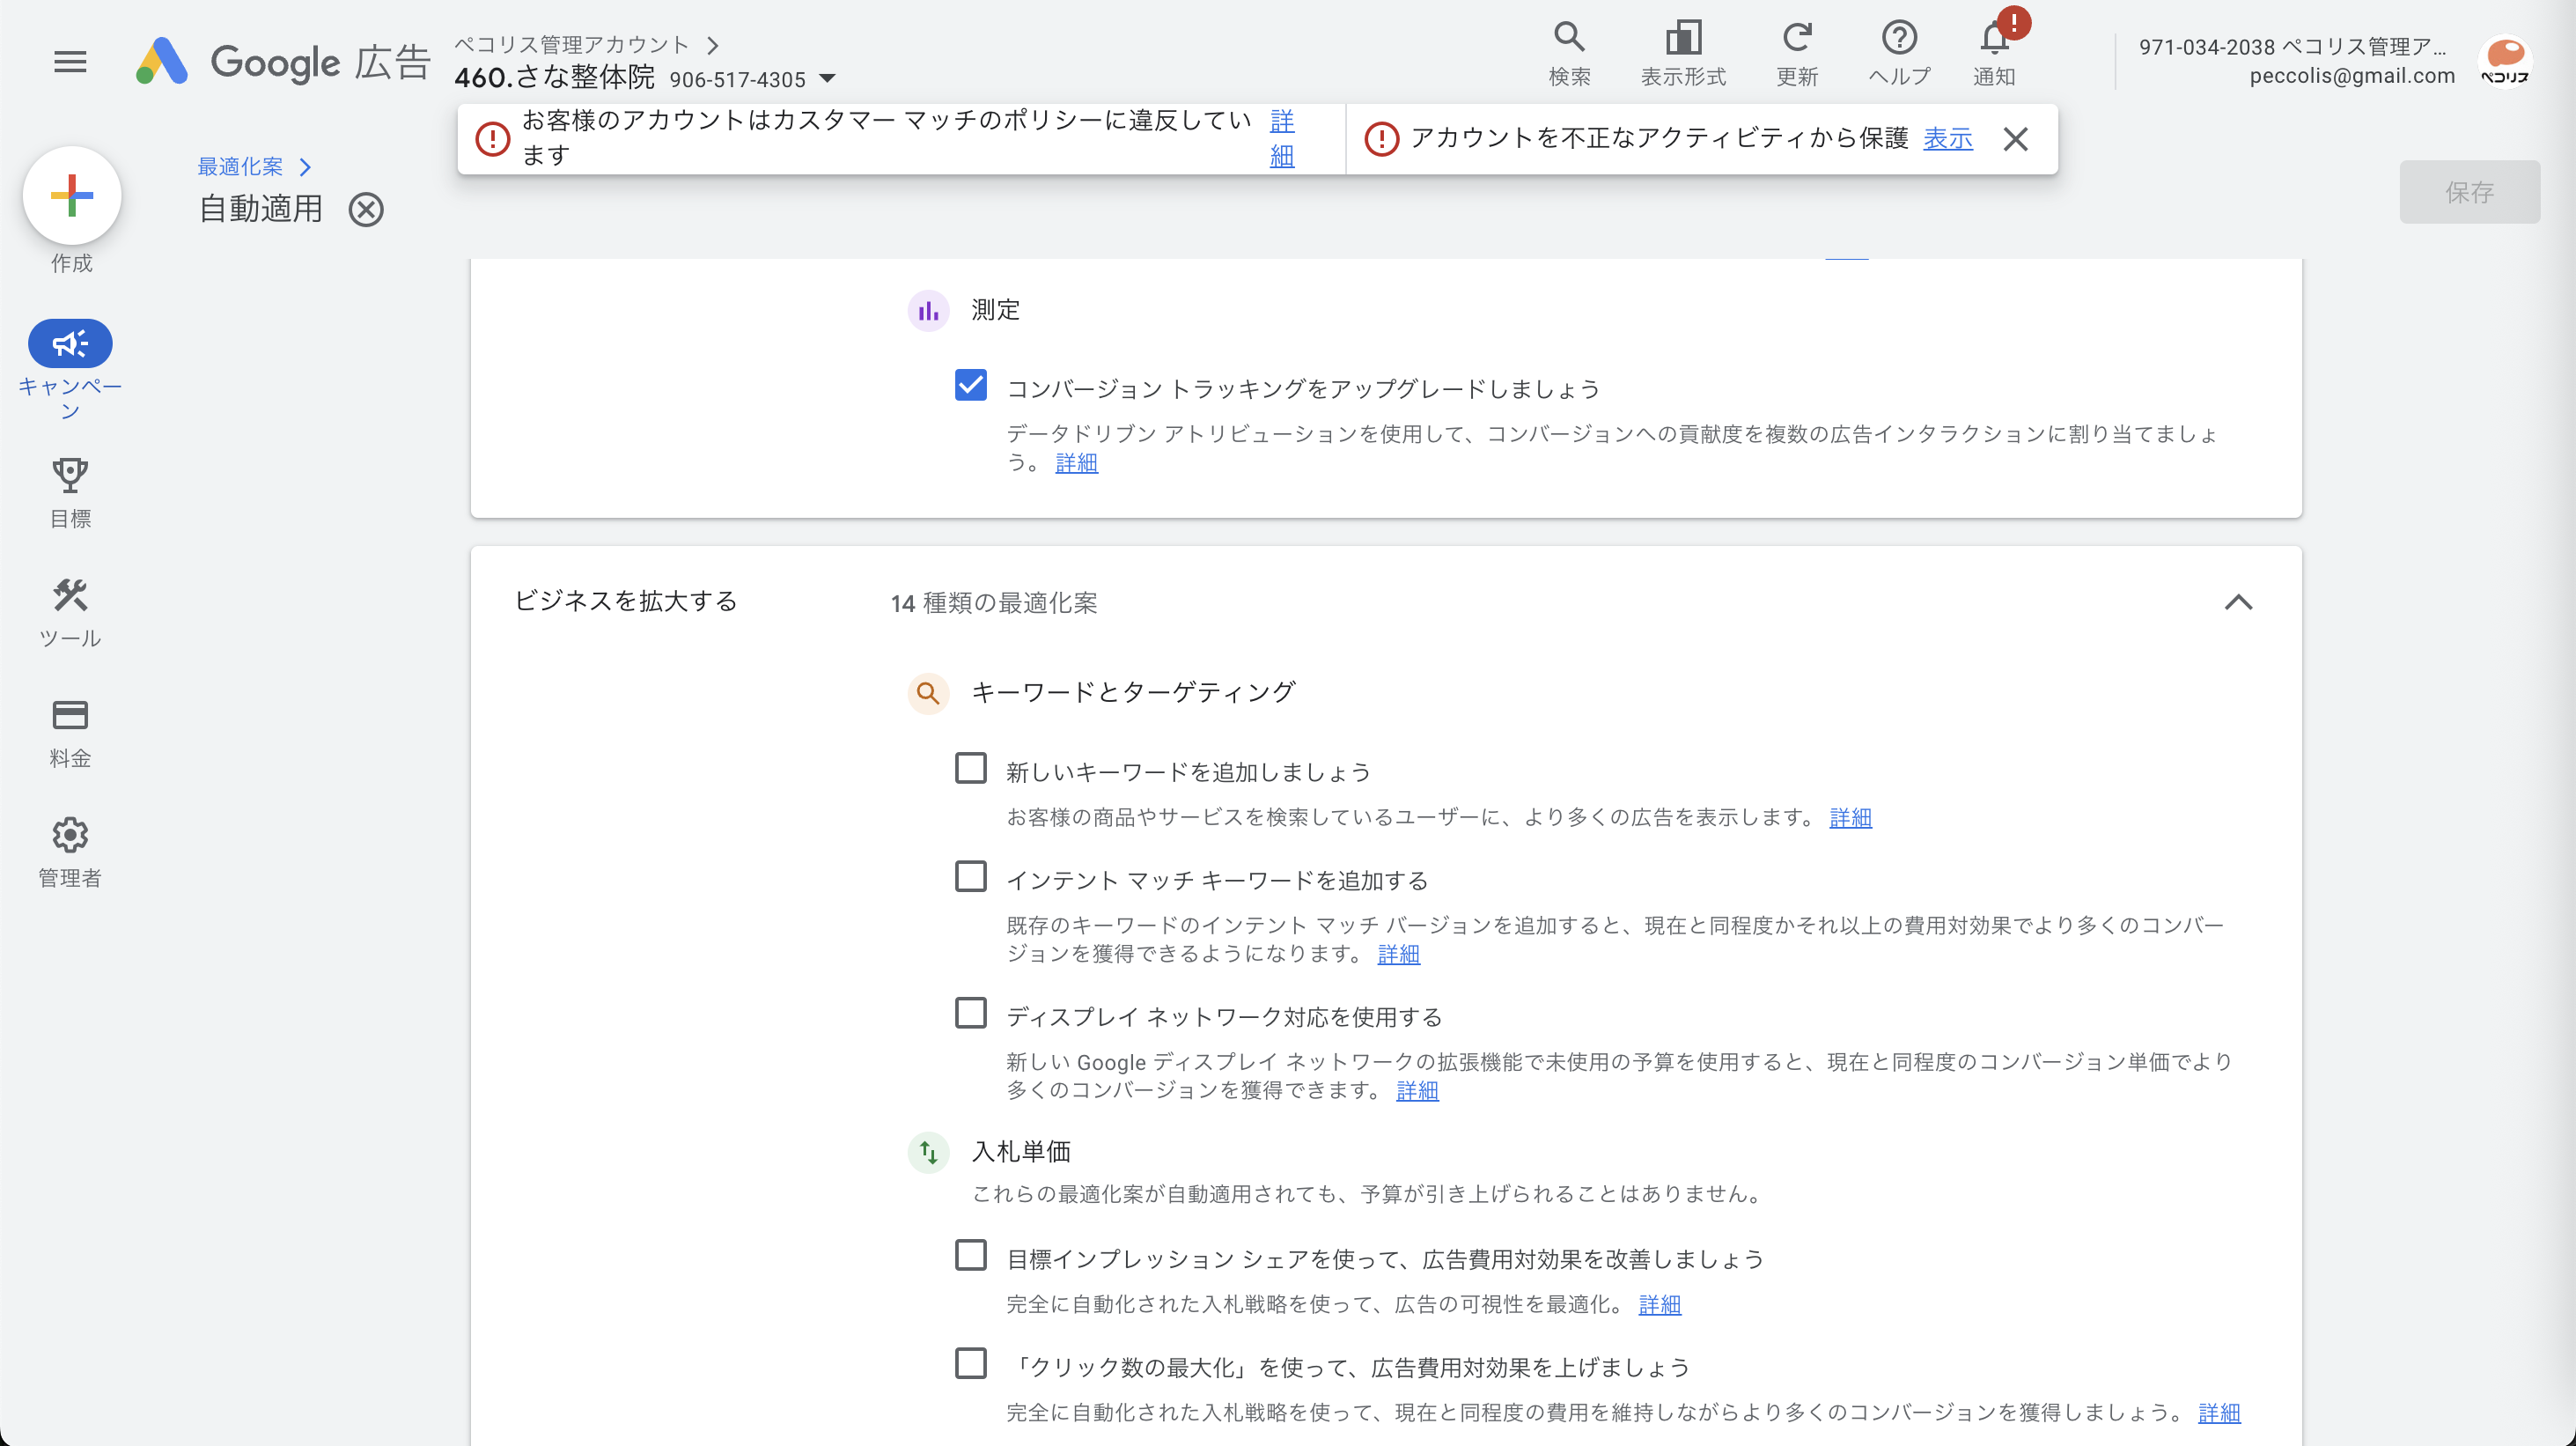This screenshot has width=2576, height=1446.
Task: Check 新しいキーワードを追加しましょう checkbox
Action: (x=970, y=768)
